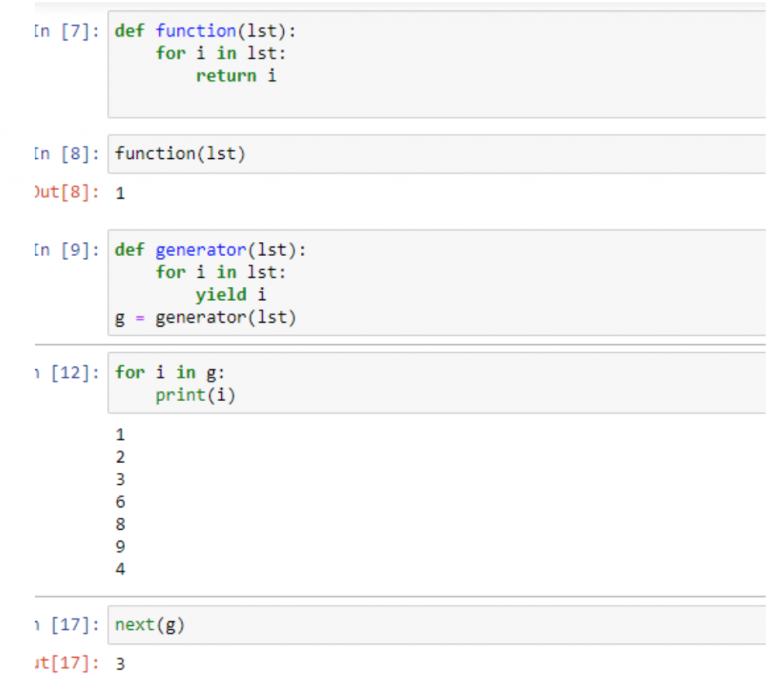
Task: Click the output value 3 of Out[17]
Action: [121, 664]
